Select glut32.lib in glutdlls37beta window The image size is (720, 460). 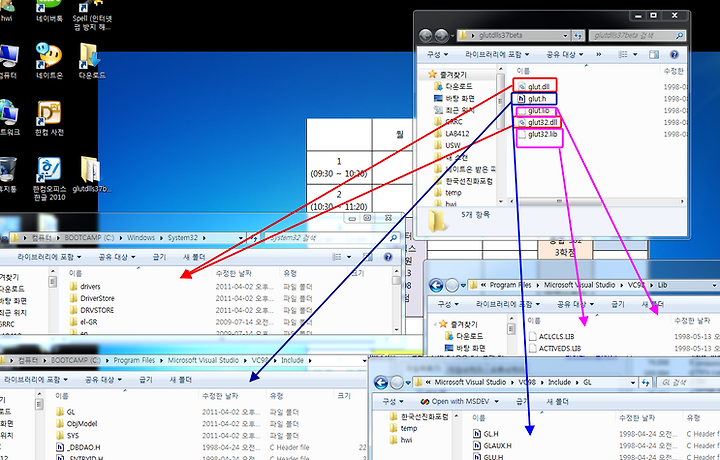537,135
